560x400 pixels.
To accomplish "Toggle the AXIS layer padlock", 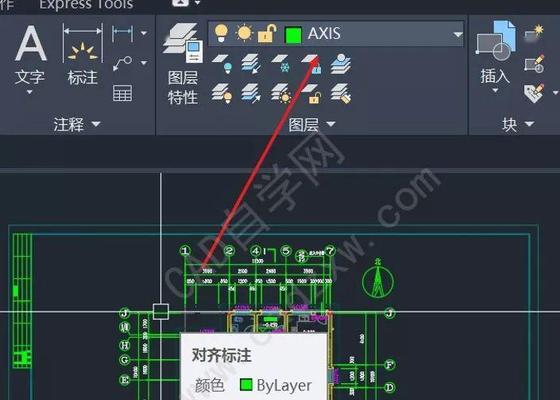I will (267, 34).
